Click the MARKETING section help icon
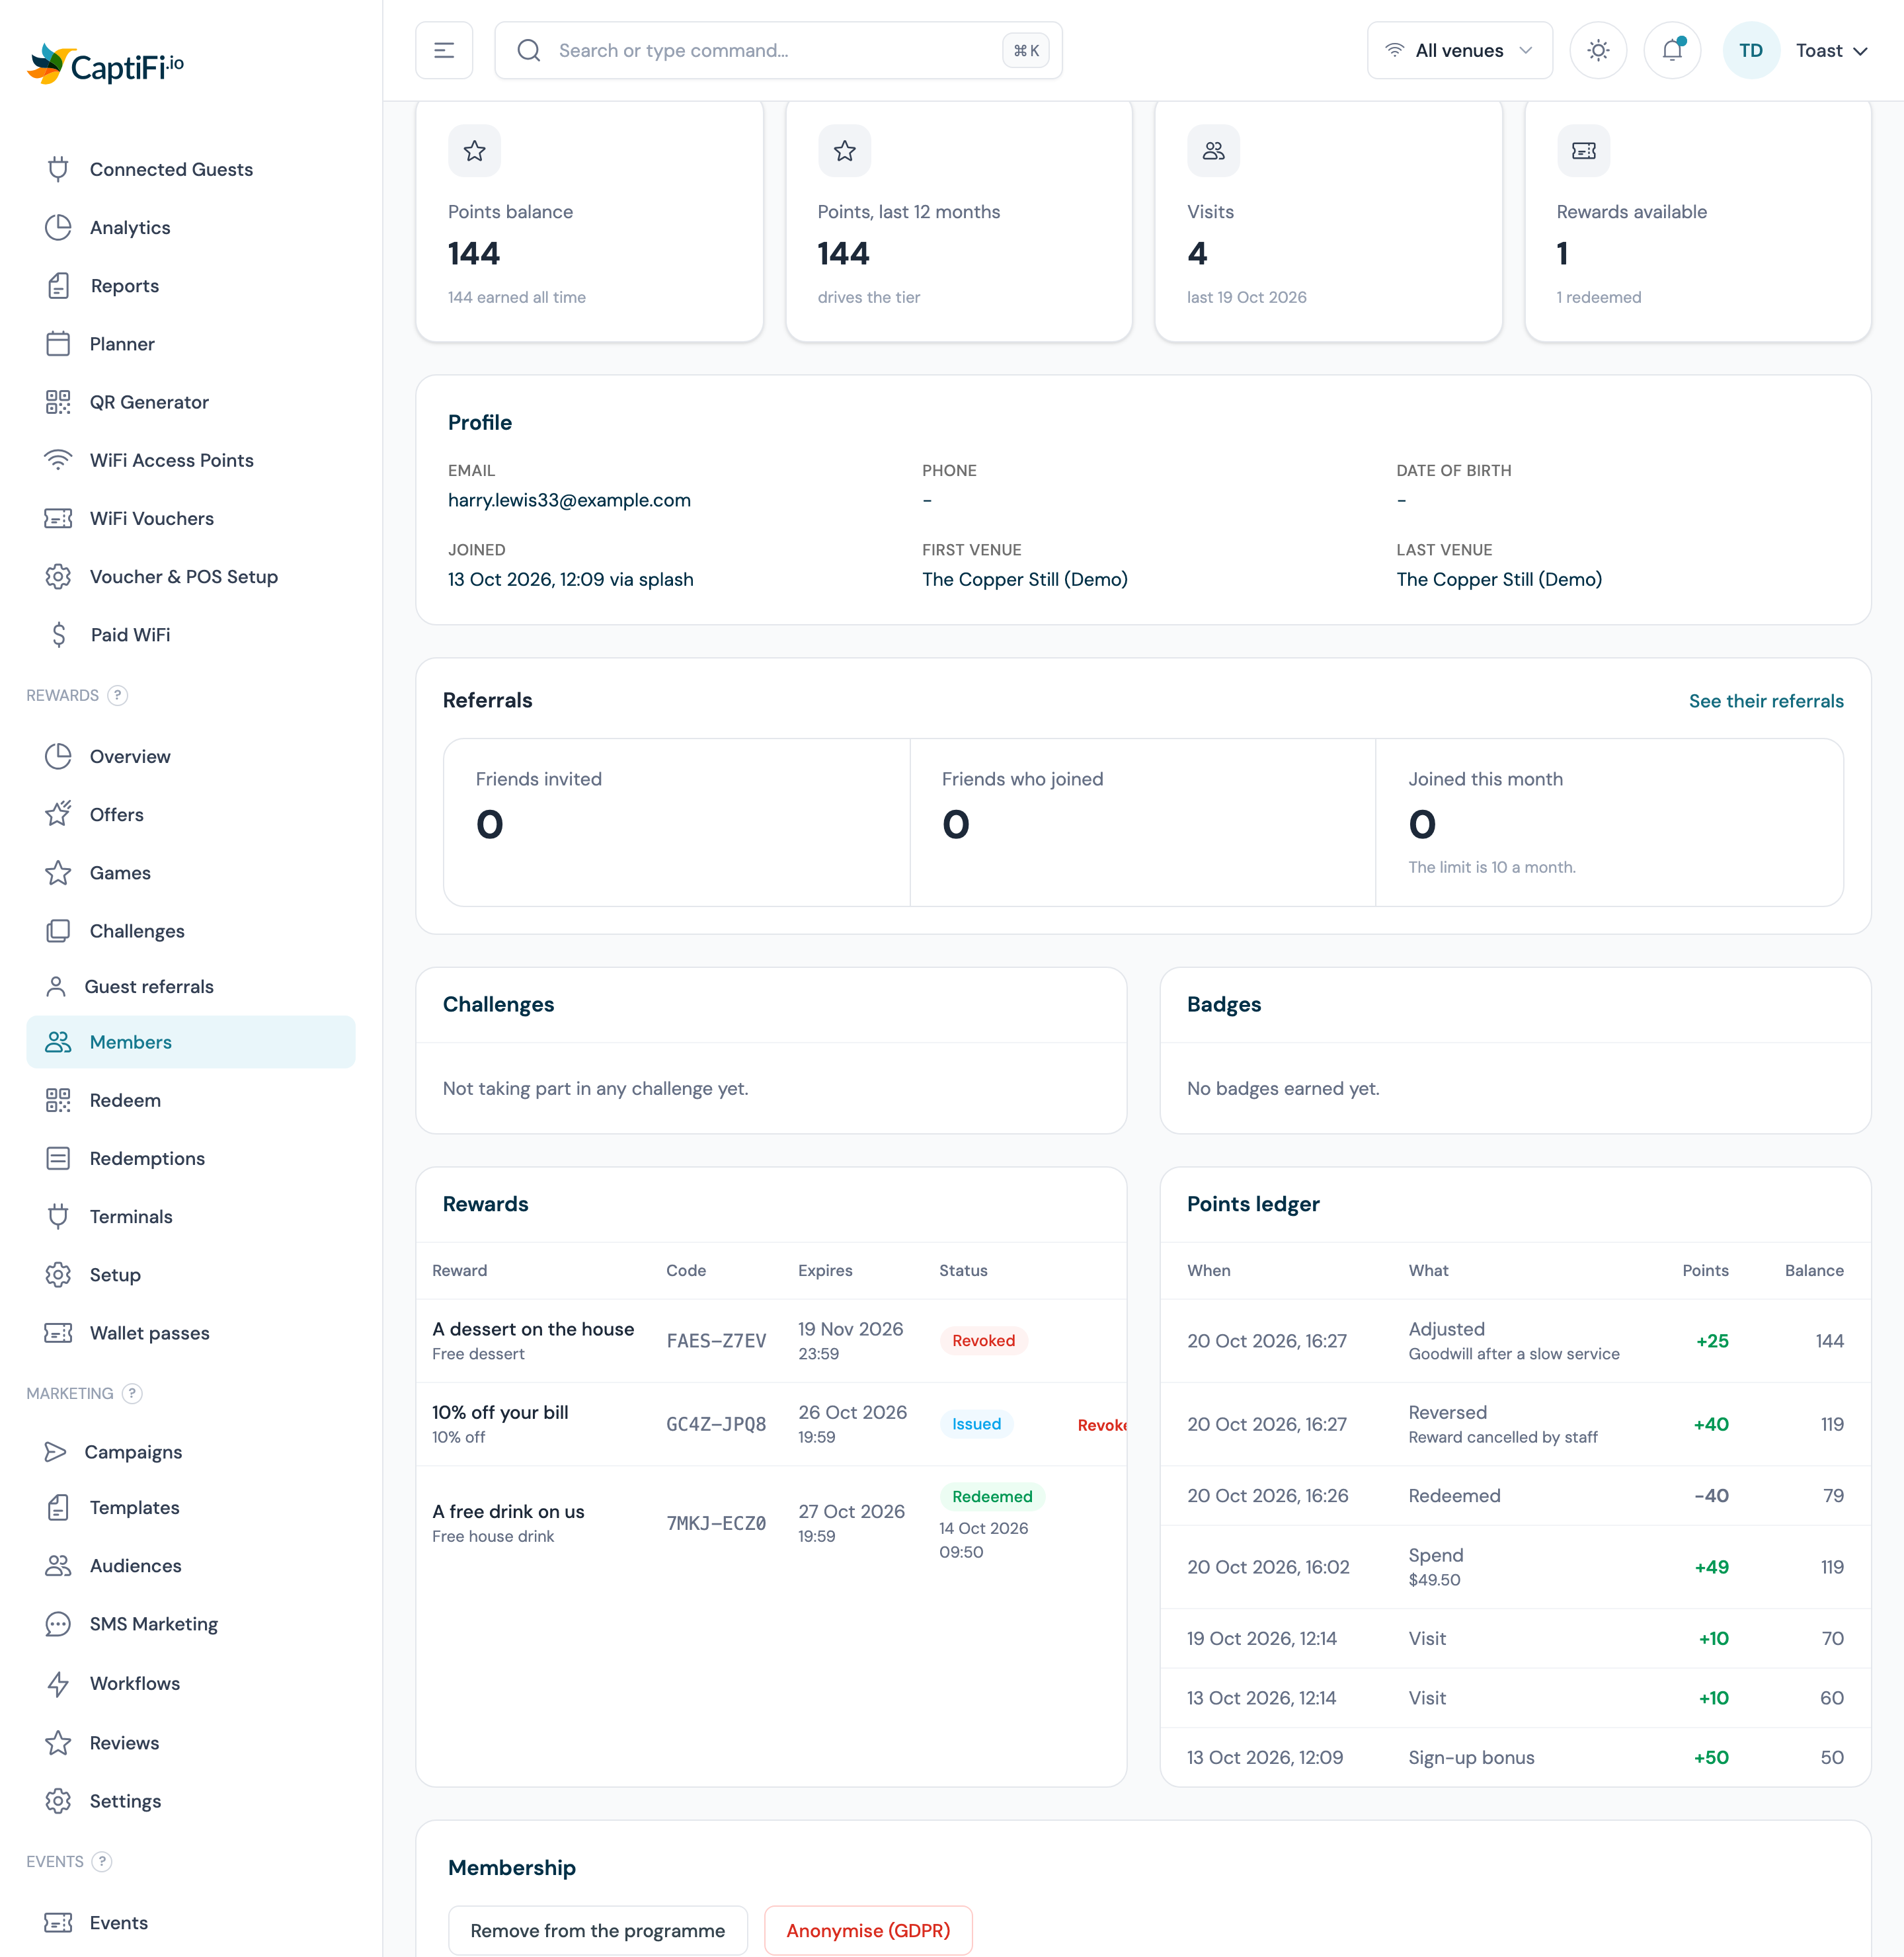Image resolution: width=1904 pixels, height=1957 pixels. [132, 1393]
